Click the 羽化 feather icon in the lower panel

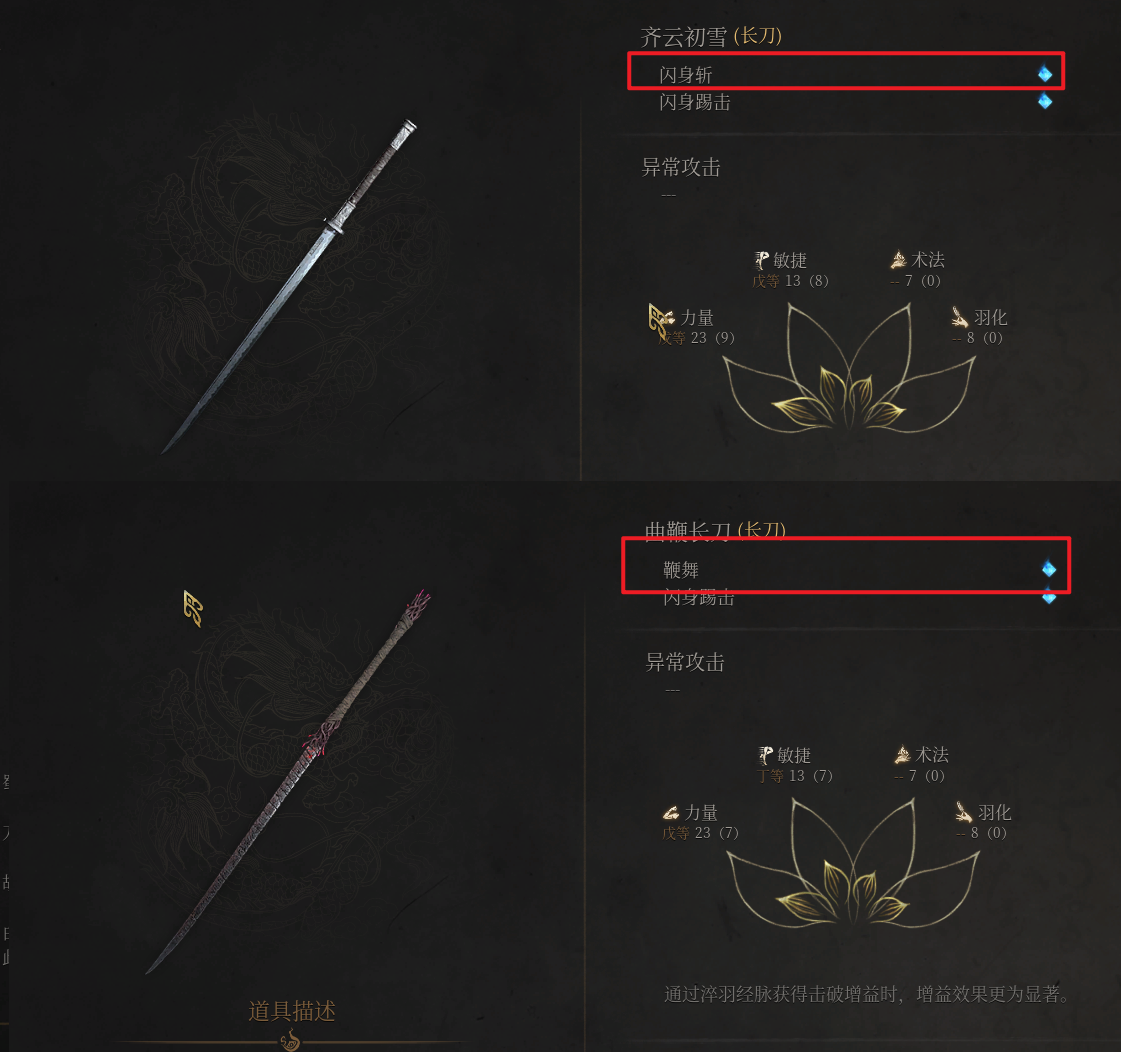(964, 812)
